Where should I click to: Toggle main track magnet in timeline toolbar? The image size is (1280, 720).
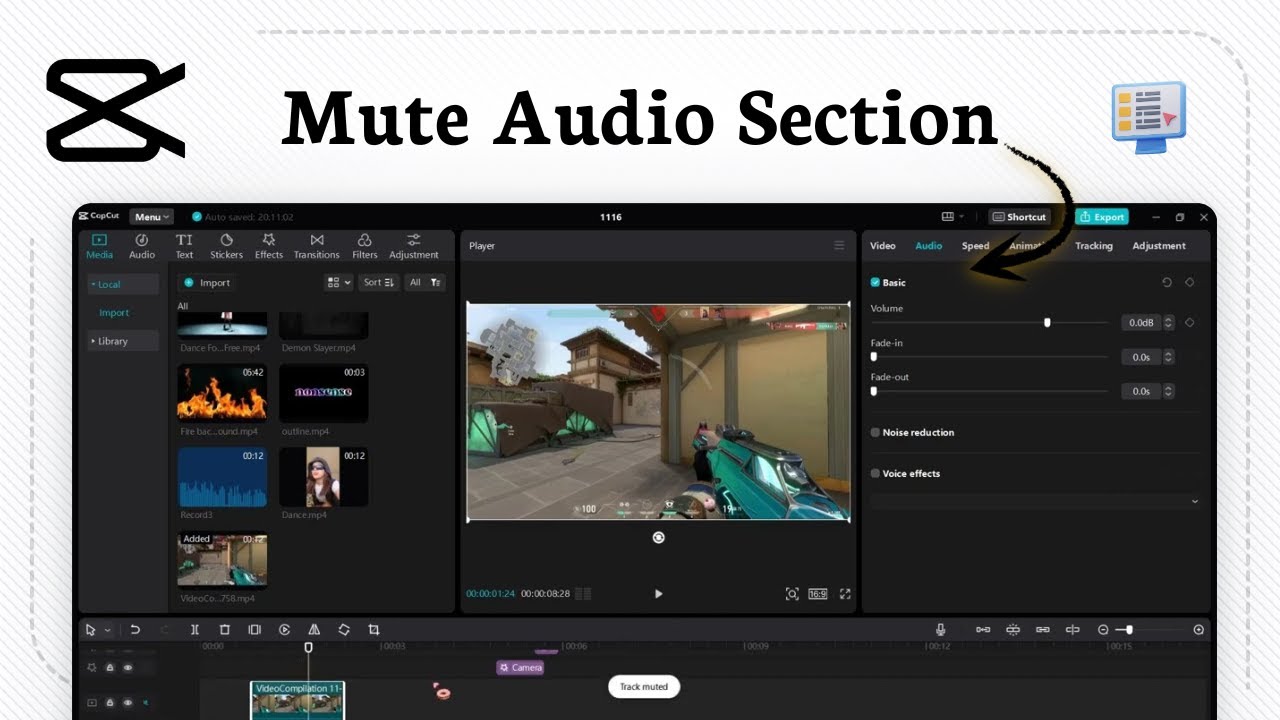[983, 630]
